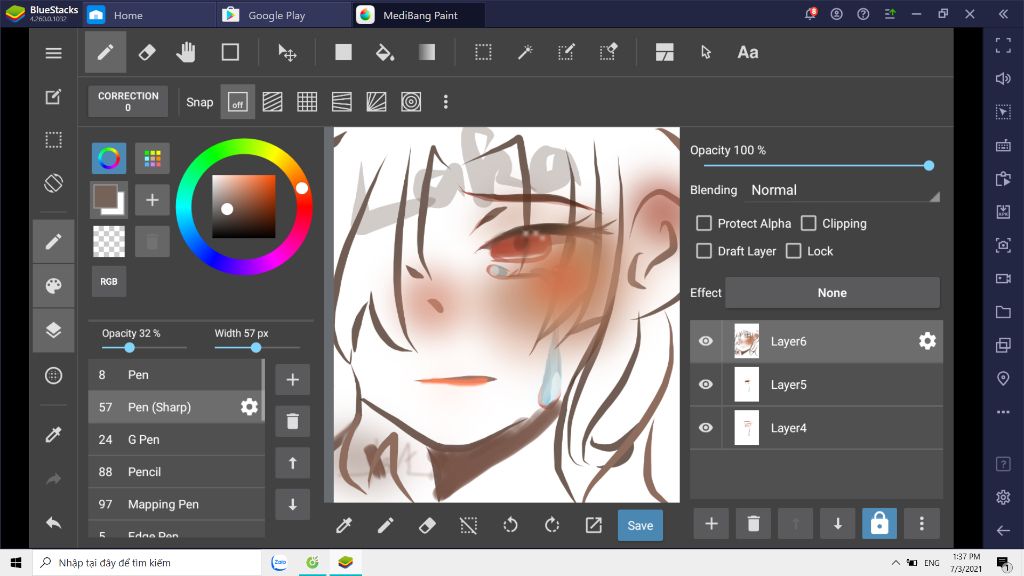Select the Eraser tool in top toolbar
The height and width of the screenshot is (576, 1024).
[147, 52]
